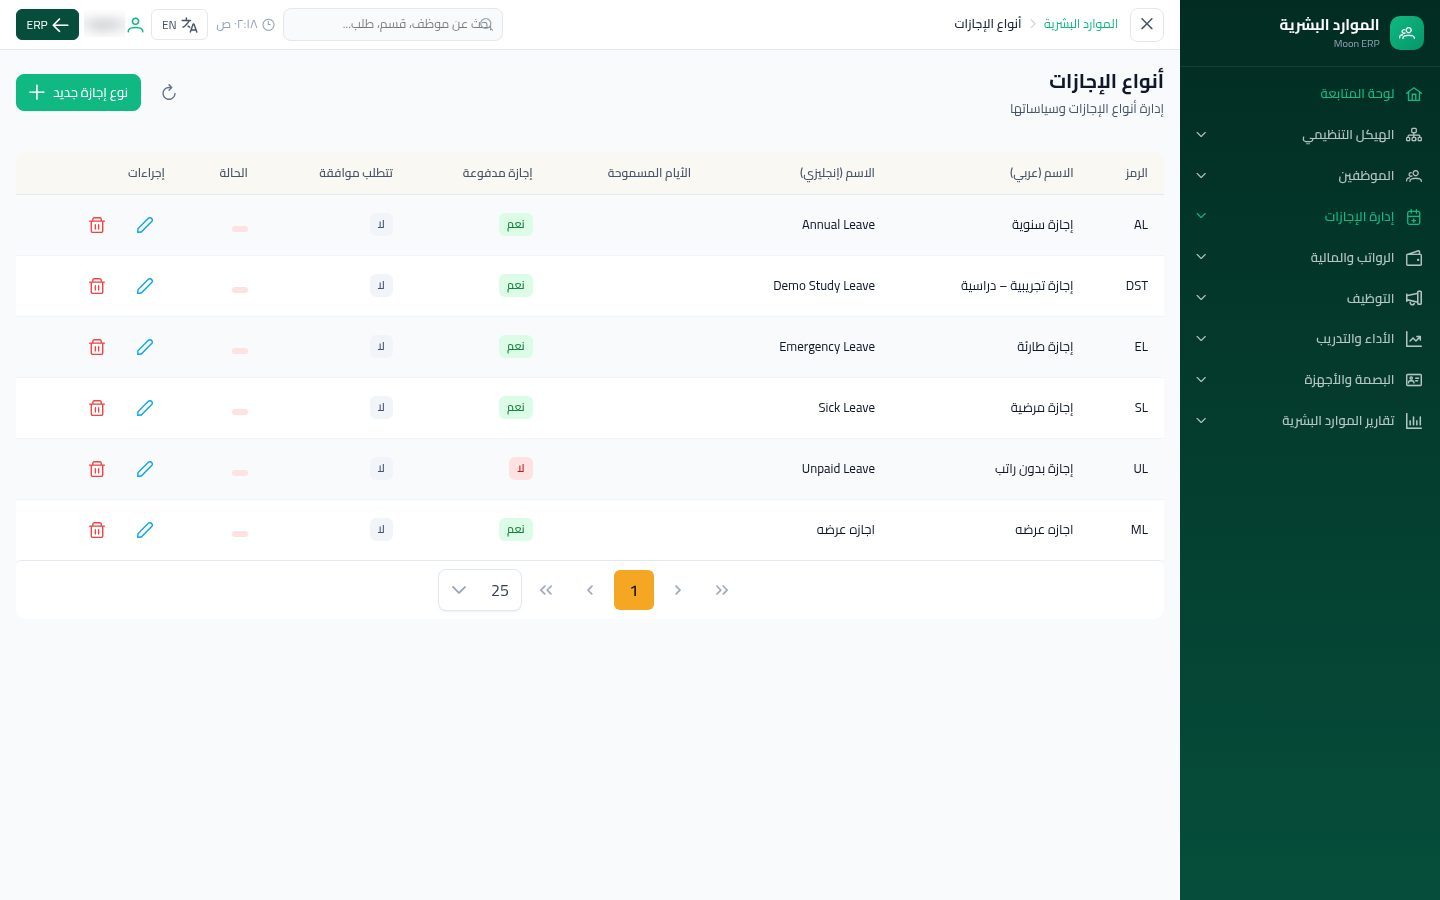Open لوحة المتابعة dashboard in sidebar
Image resolution: width=1440 pixels, height=900 pixels.
pyautogui.click(x=1310, y=94)
